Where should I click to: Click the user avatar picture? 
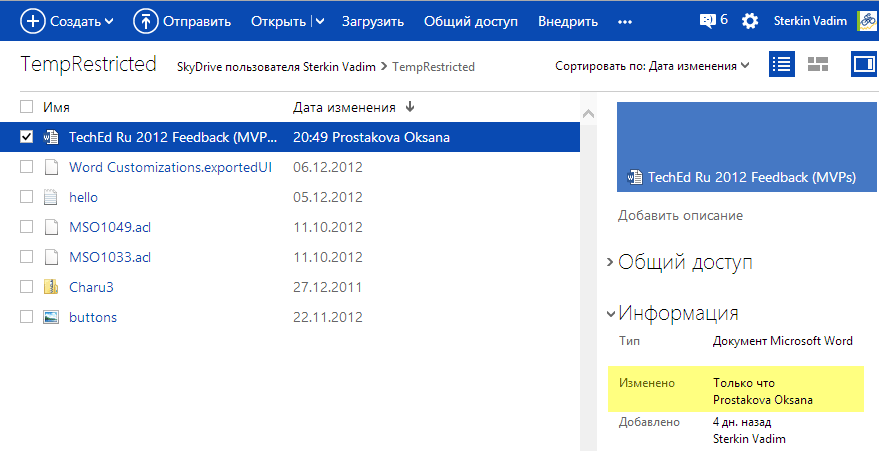coord(868,21)
